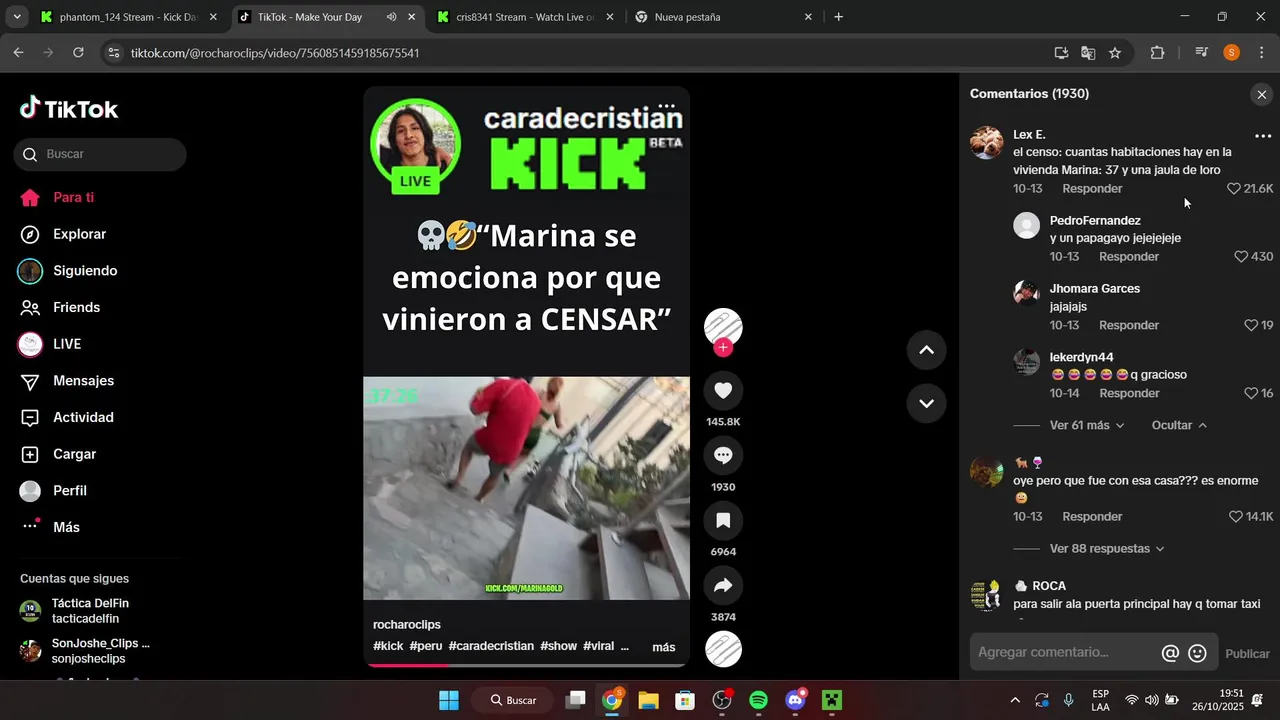The image size is (1280, 720).
Task: Open Explorar section
Action: [79, 234]
